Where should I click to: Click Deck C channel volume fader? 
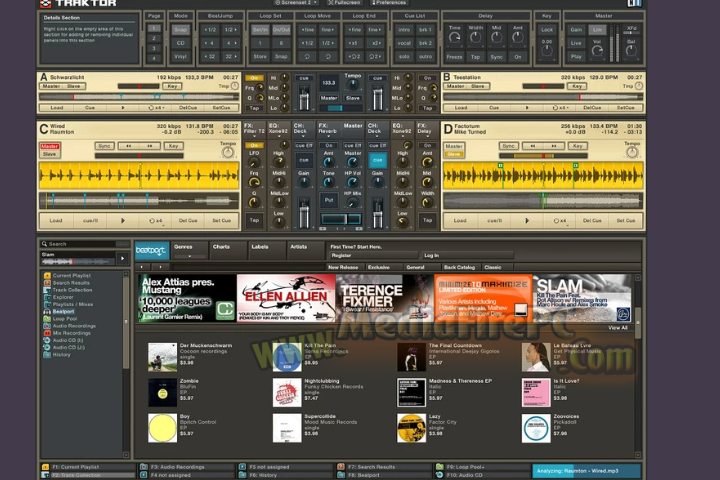(304, 213)
